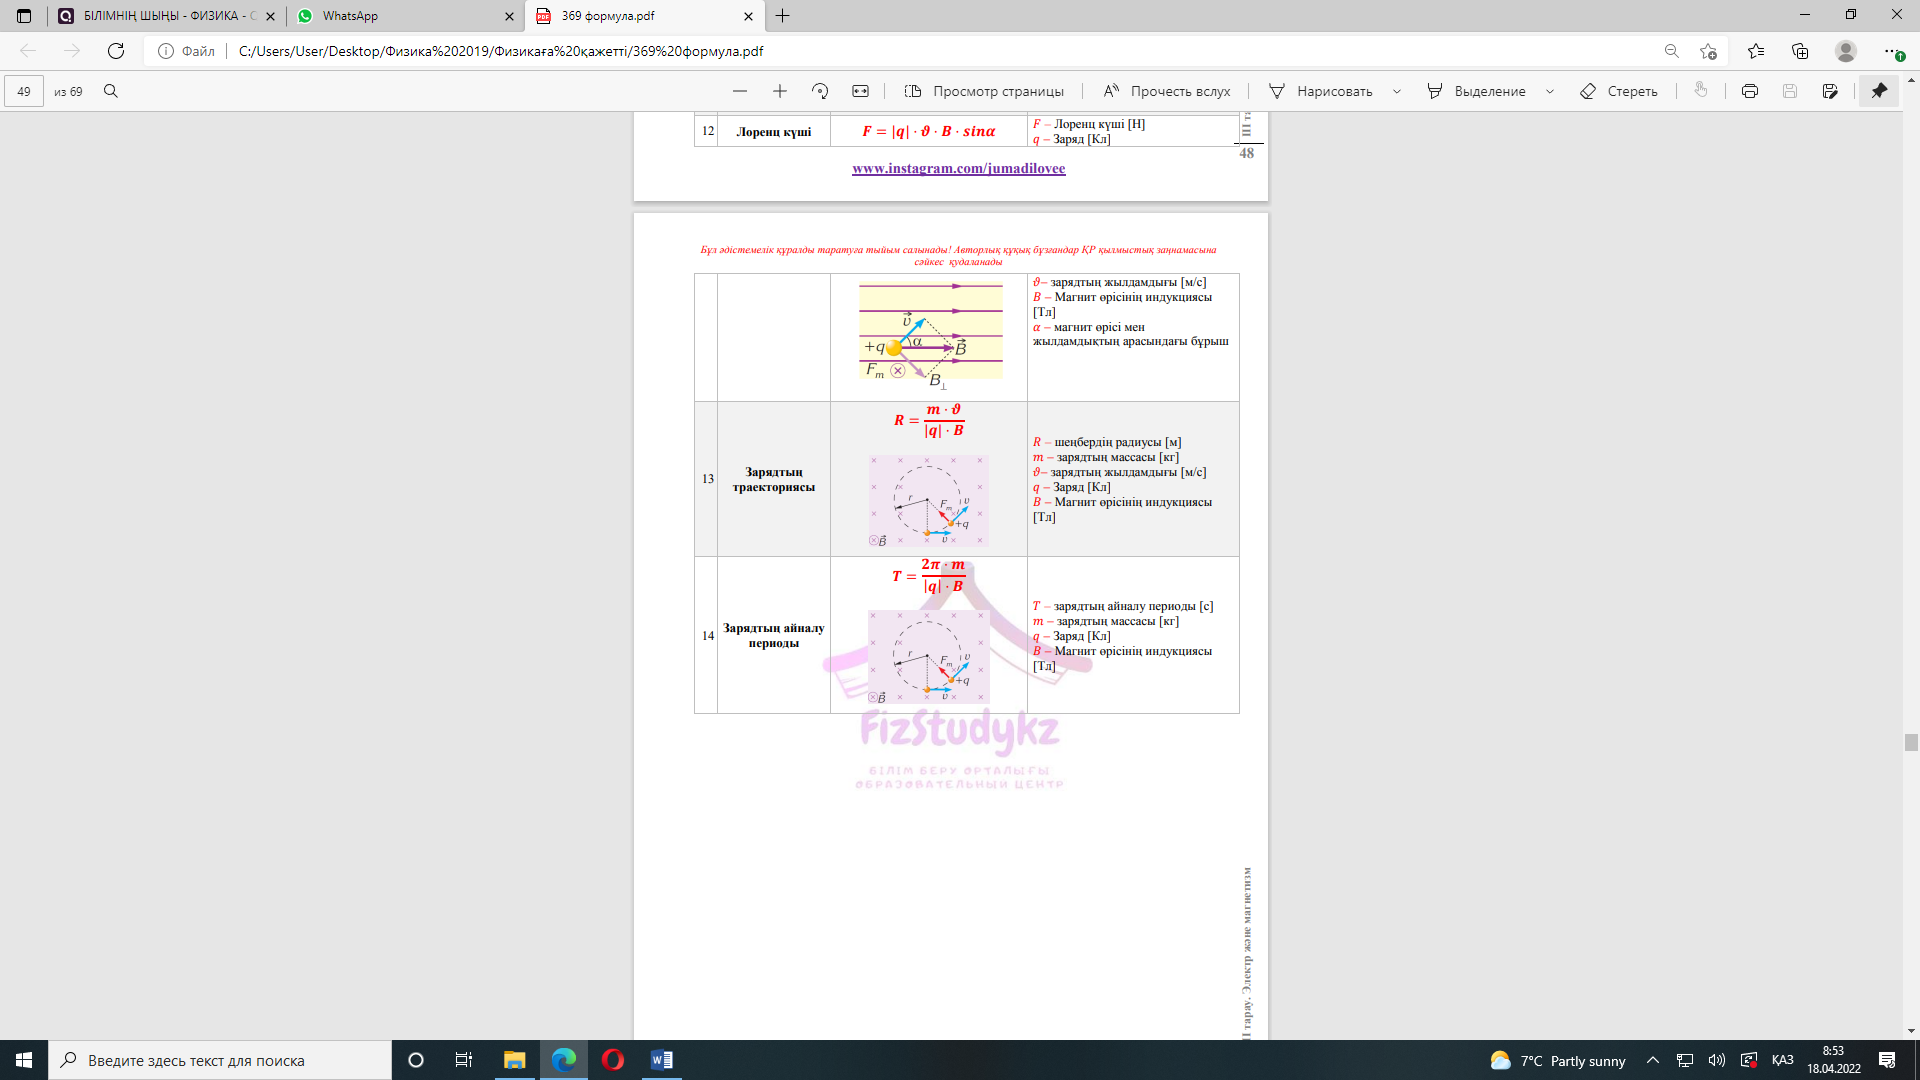Toggle the Erase (Стереть) tool
Viewport: 1920px width, 1080px height.
1619,91
